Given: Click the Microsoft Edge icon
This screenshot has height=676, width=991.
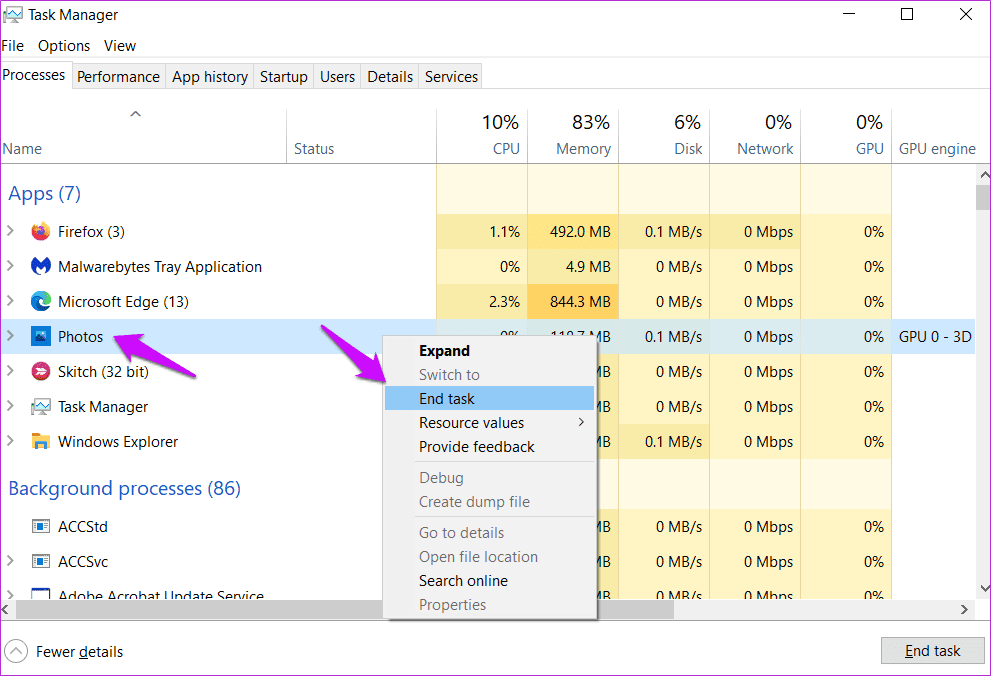Looking at the screenshot, I should tap(41, 301).
